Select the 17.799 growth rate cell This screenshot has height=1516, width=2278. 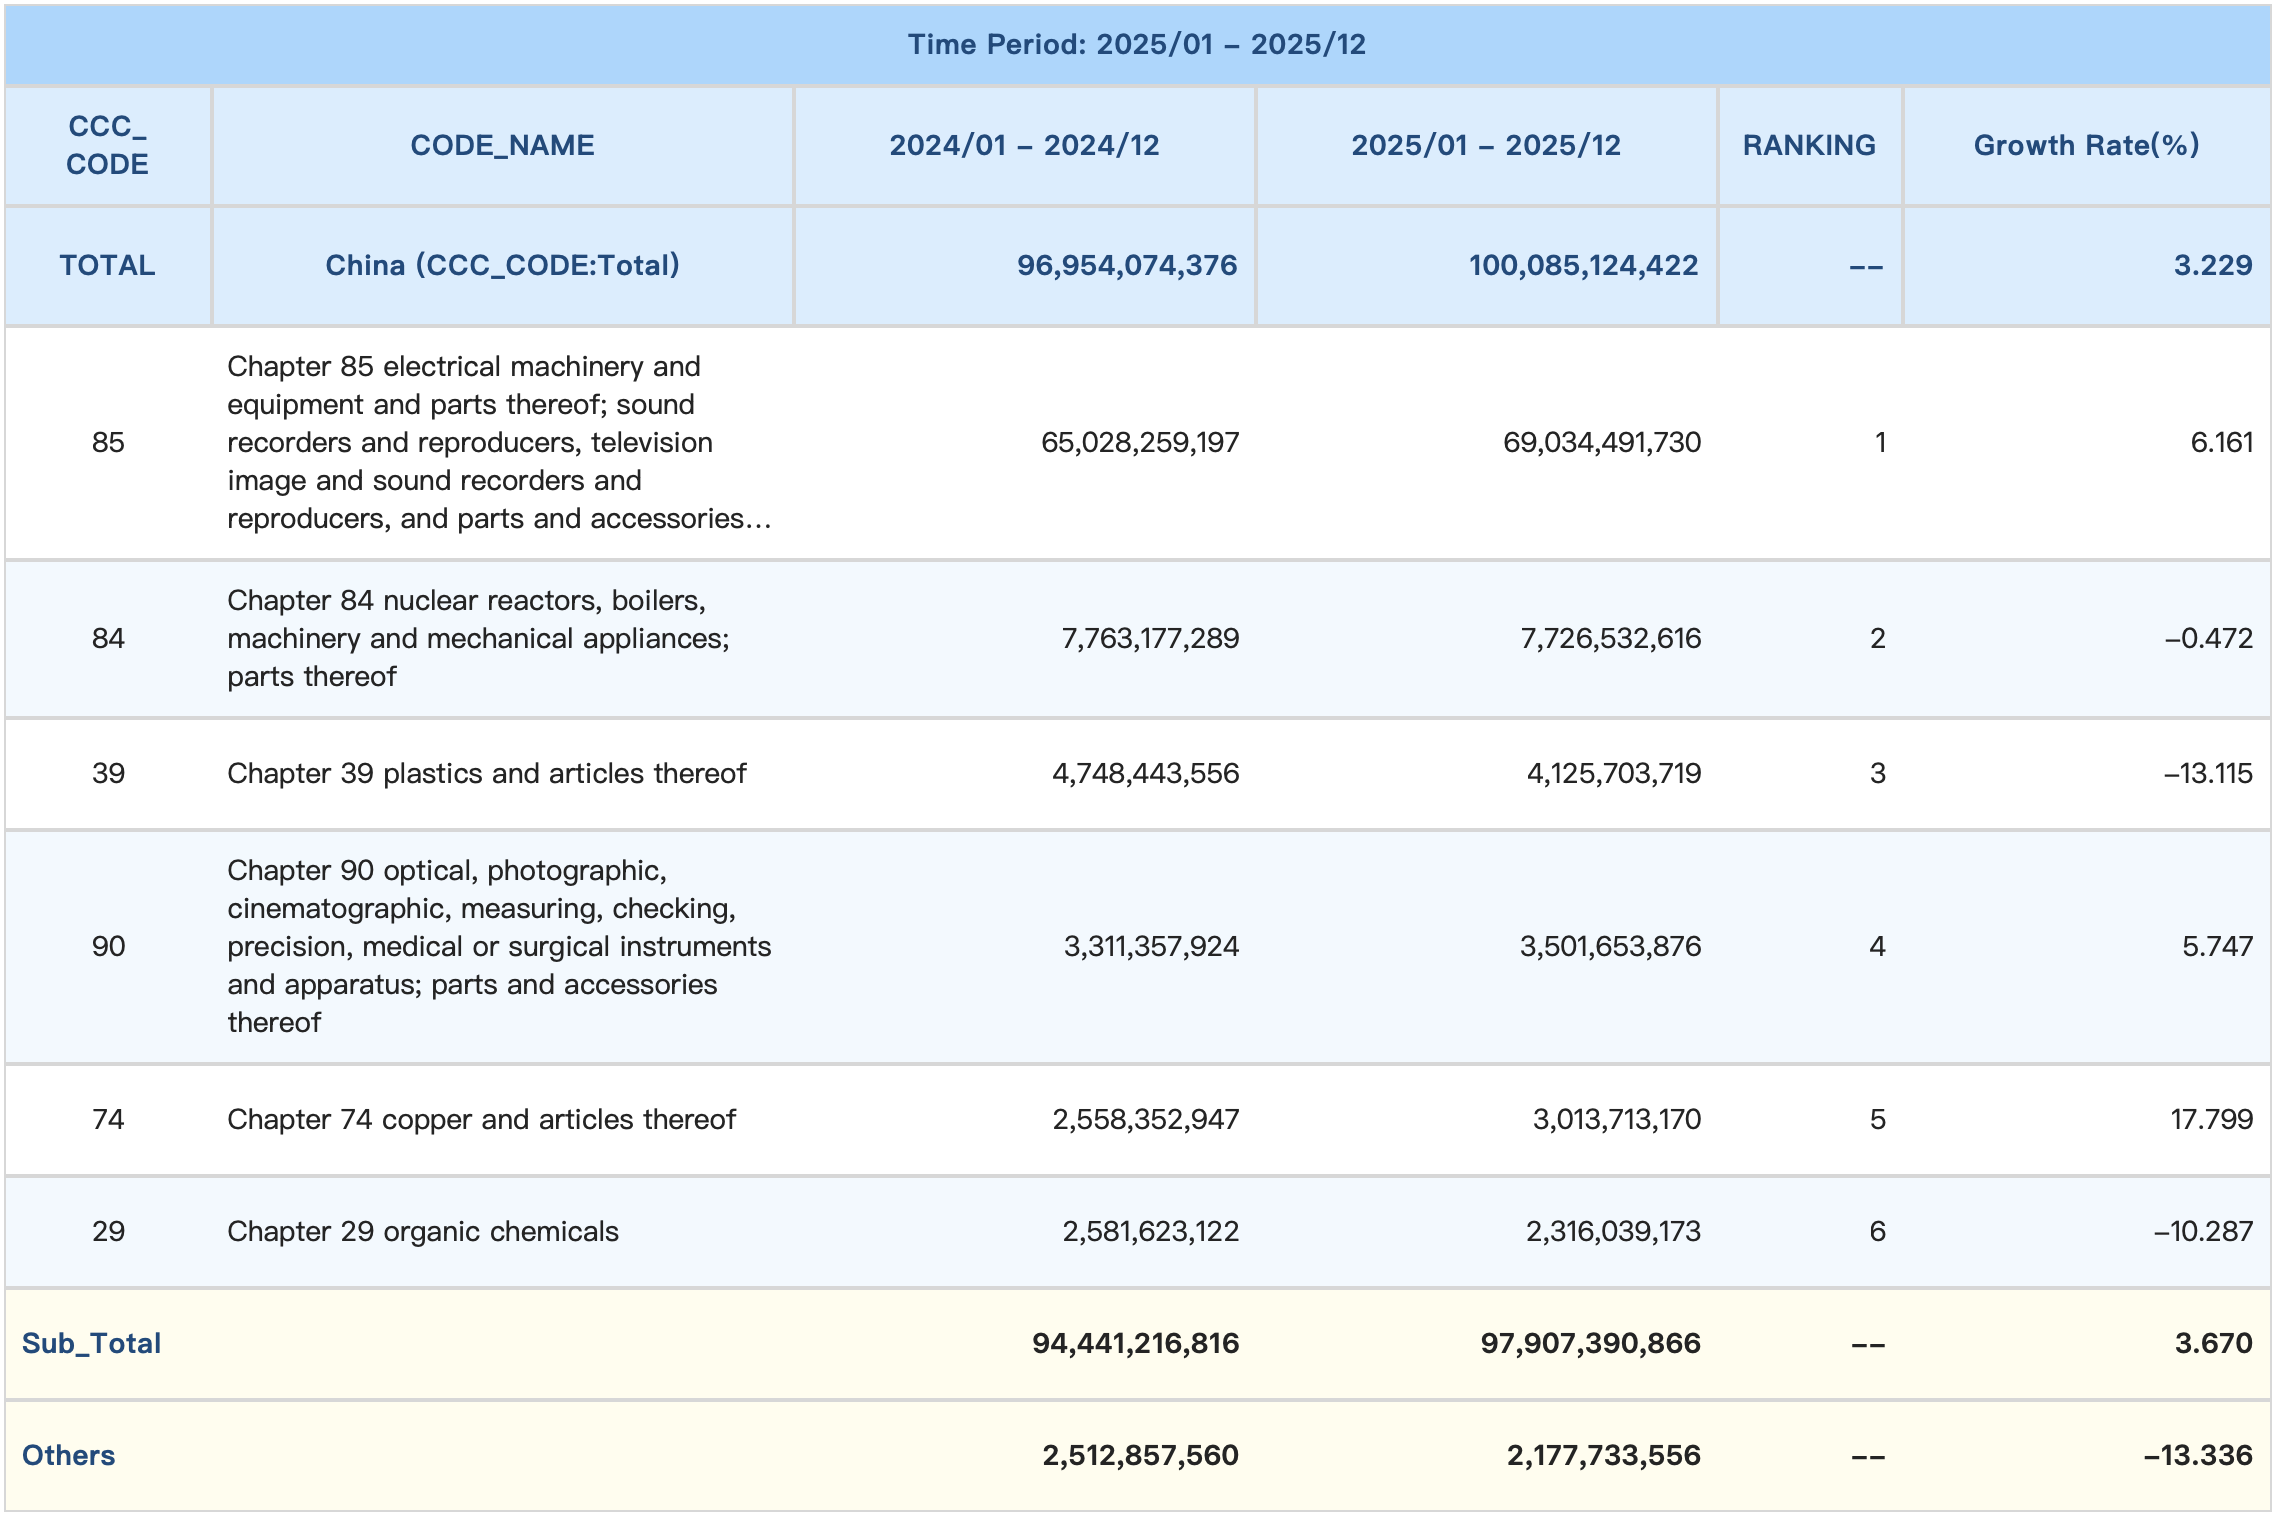click(2211, 1119)
